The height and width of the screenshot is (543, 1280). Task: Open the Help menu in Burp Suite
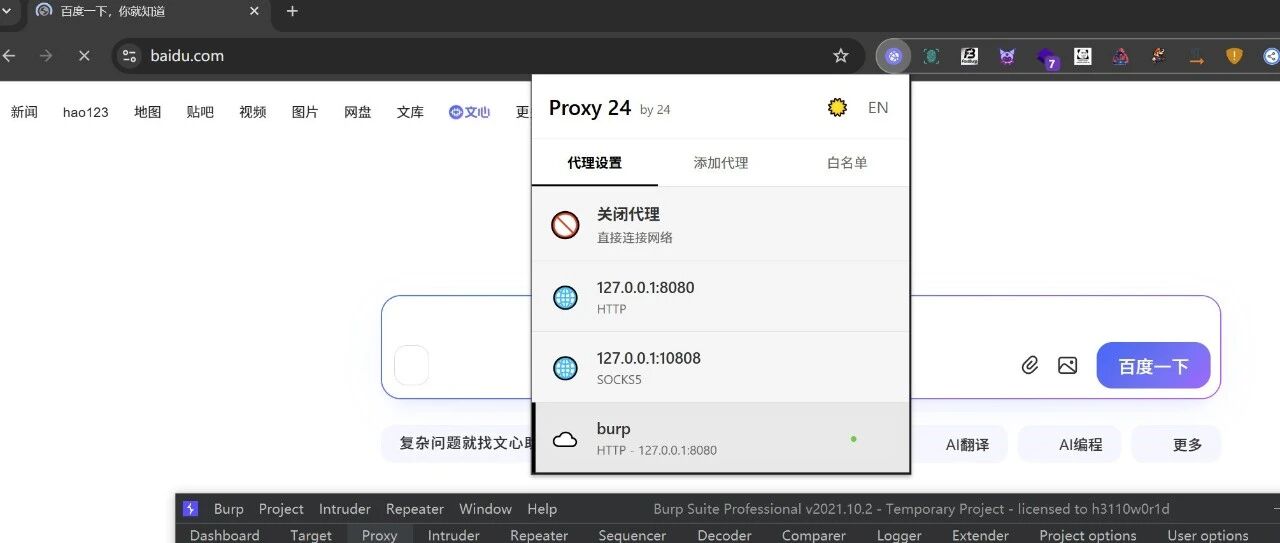click(x=542, y=509)
